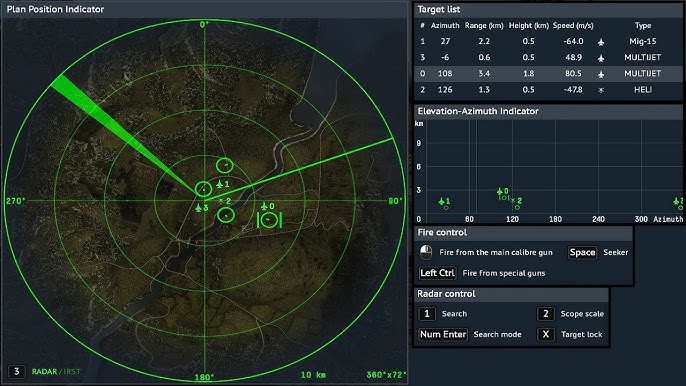Click the Left Ctrl key button
This screenshot has width=686, height=386.
click(x=438, y=273)
